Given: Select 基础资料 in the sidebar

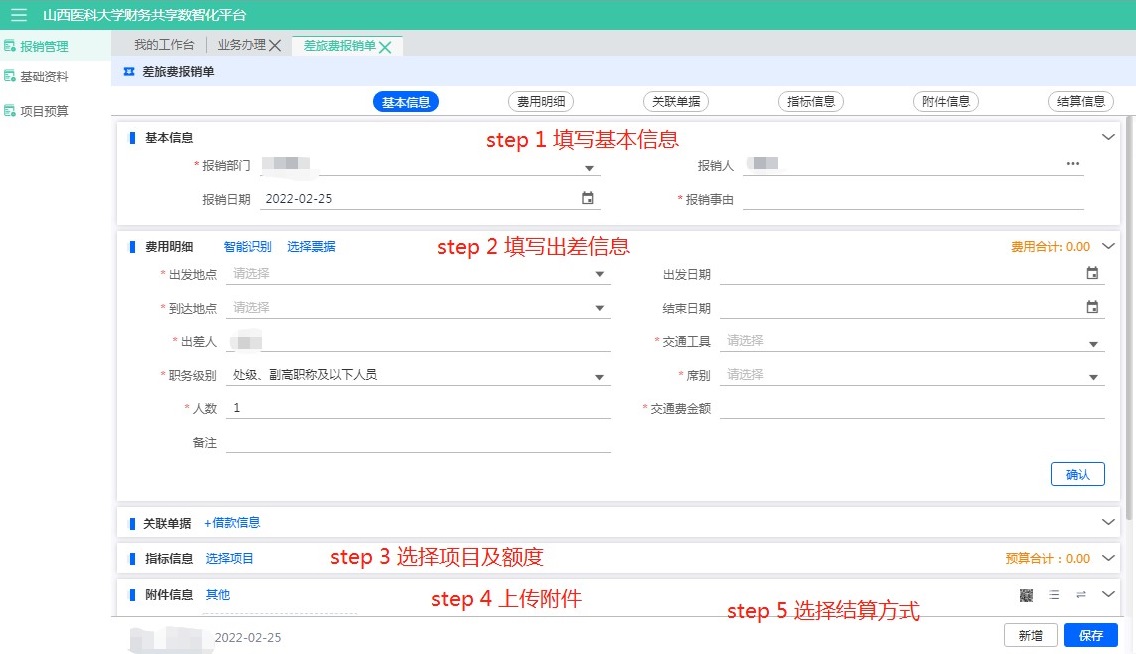Looking at the screenshot, I should [x=44, y=77].
